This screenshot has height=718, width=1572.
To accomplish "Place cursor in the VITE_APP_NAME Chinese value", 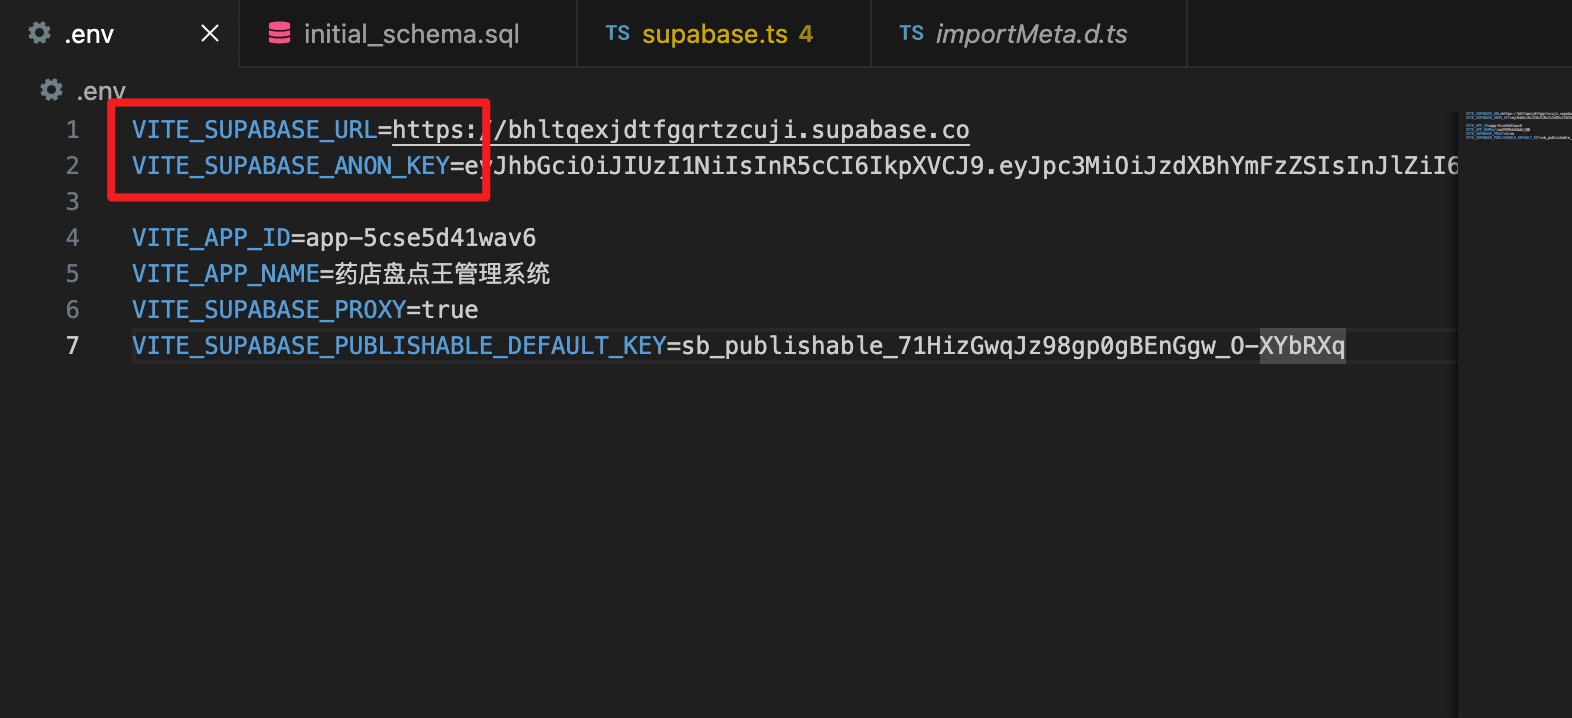I will tap(442, 274).
